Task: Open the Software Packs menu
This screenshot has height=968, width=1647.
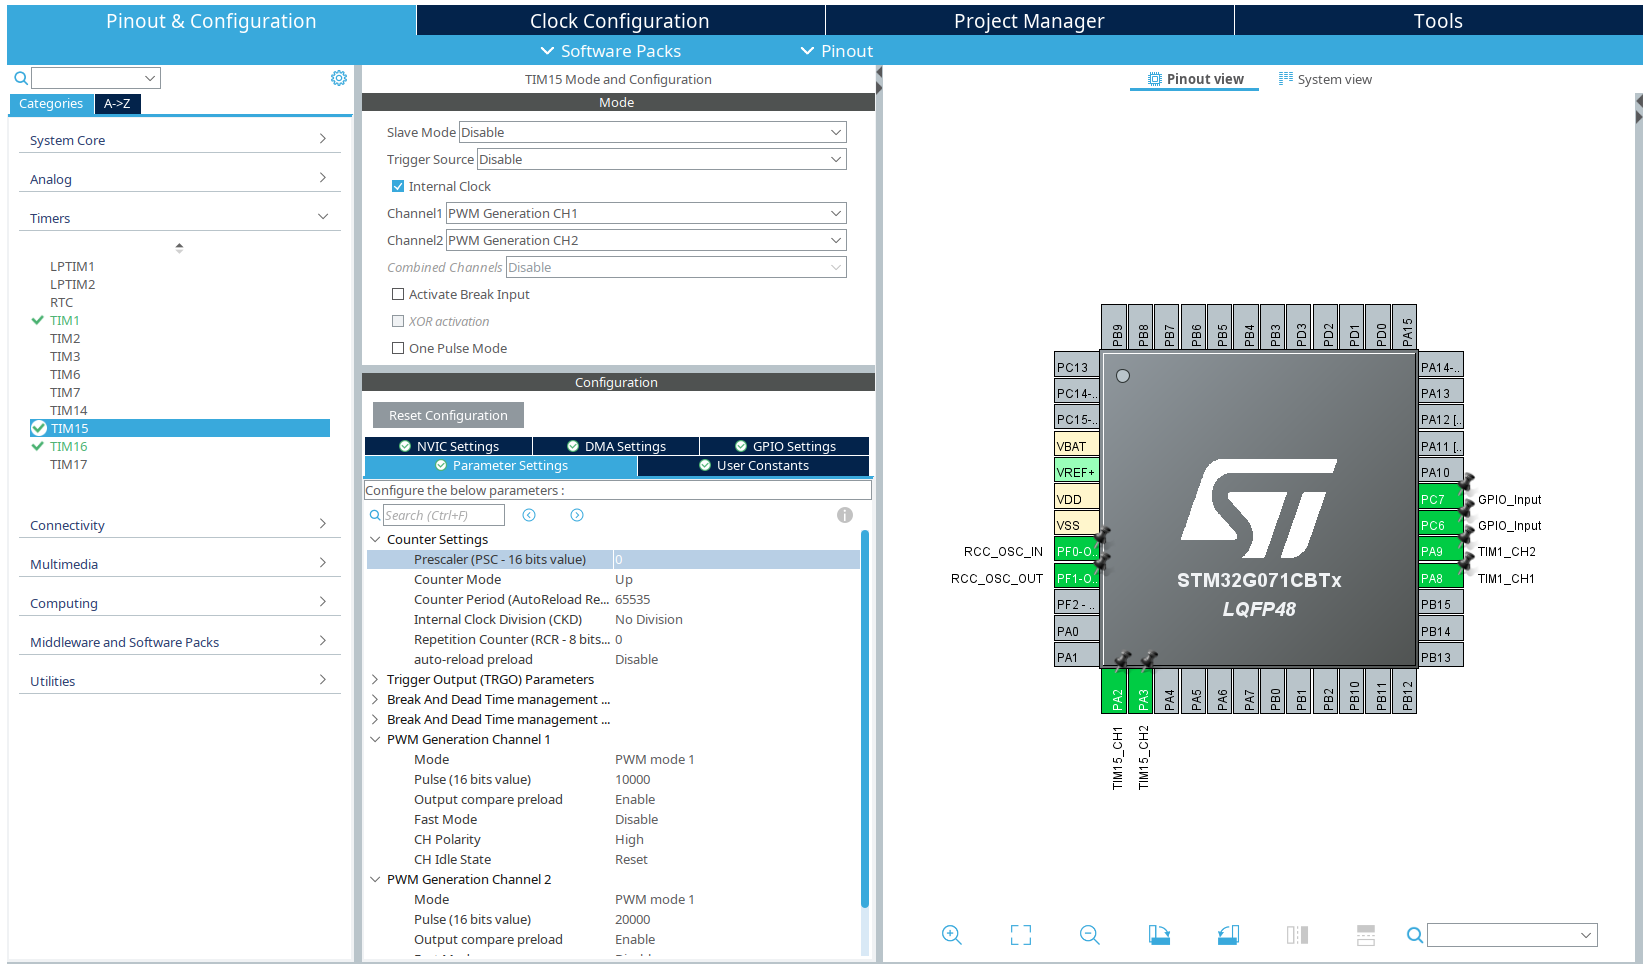Action: coord(610,51)
